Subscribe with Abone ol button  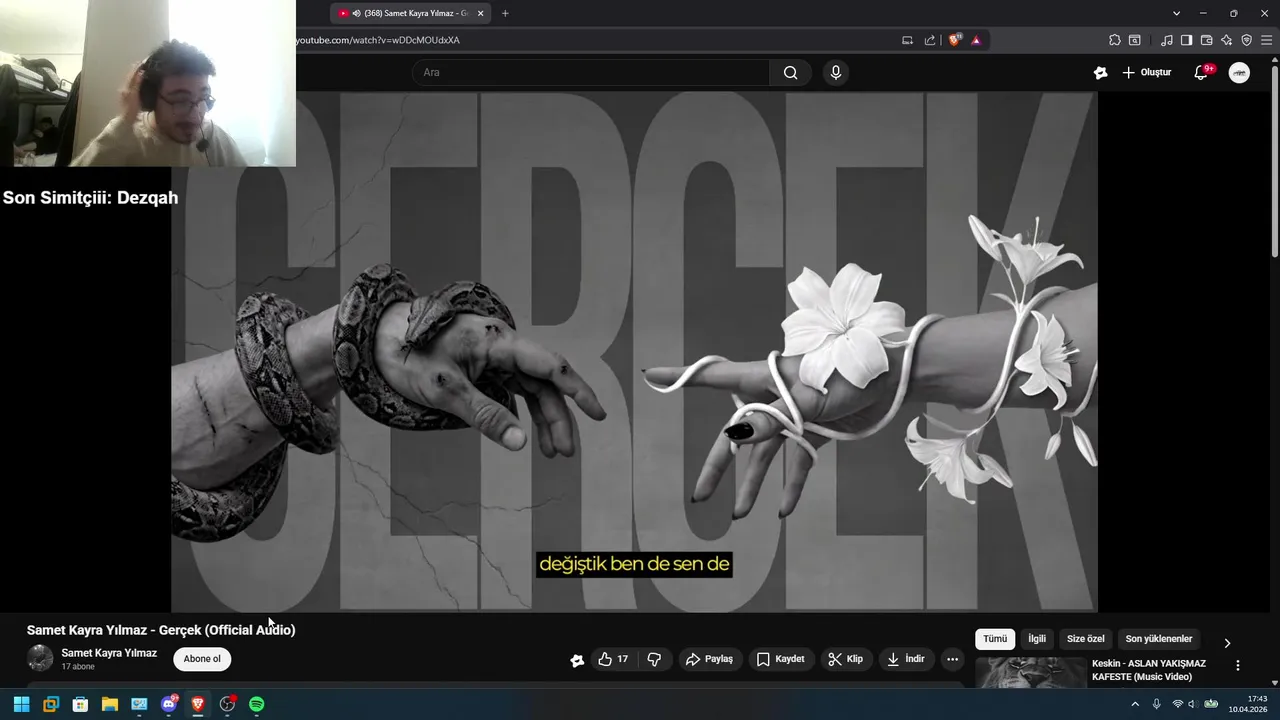(202, 659)
